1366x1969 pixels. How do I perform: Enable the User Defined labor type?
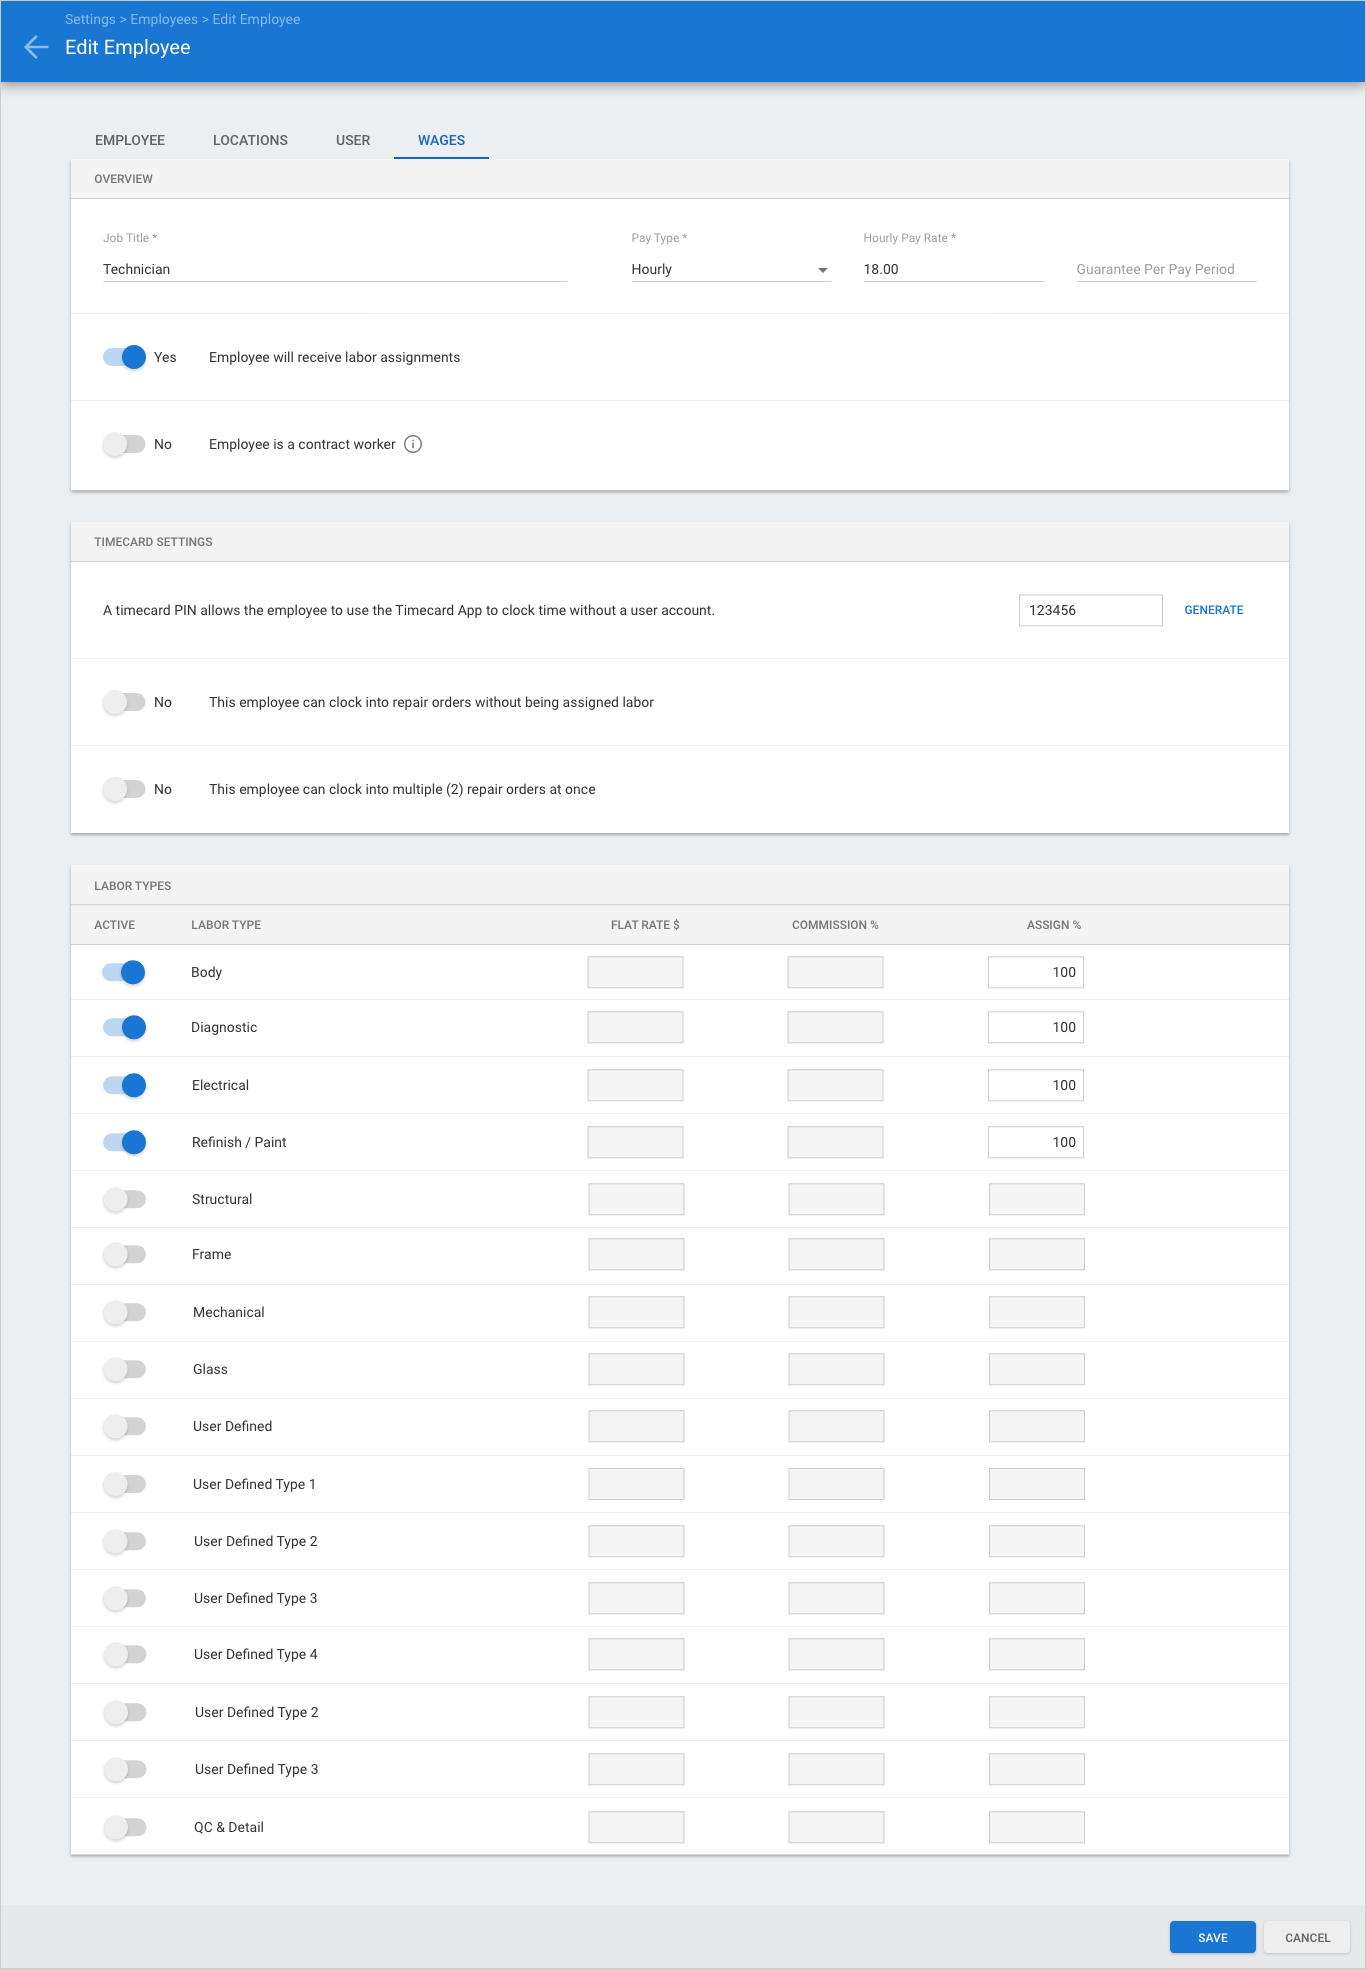coord(125,1426)
